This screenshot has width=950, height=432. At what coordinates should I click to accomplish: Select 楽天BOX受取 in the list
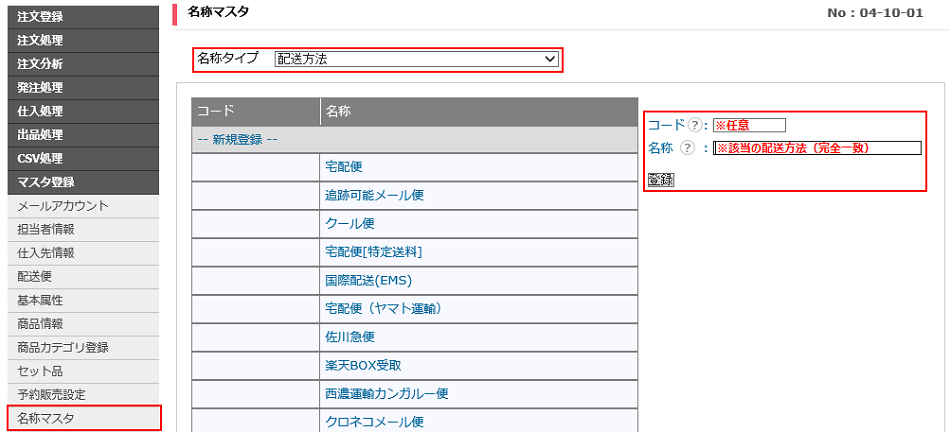pyautogui.click(x=364, y=365)
